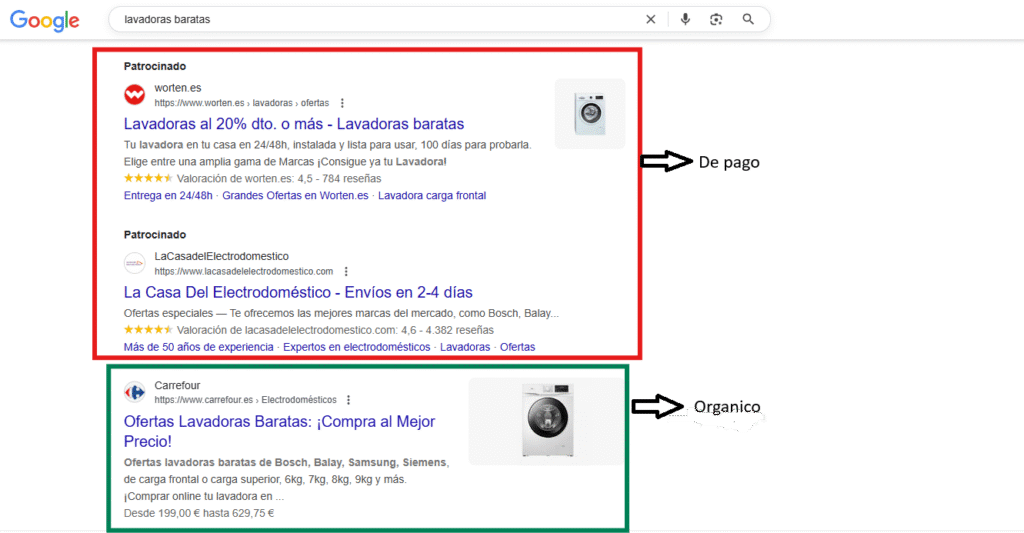Follow 'Grandes Ofertas en Worten.es' sitelink

coord(295,195)
